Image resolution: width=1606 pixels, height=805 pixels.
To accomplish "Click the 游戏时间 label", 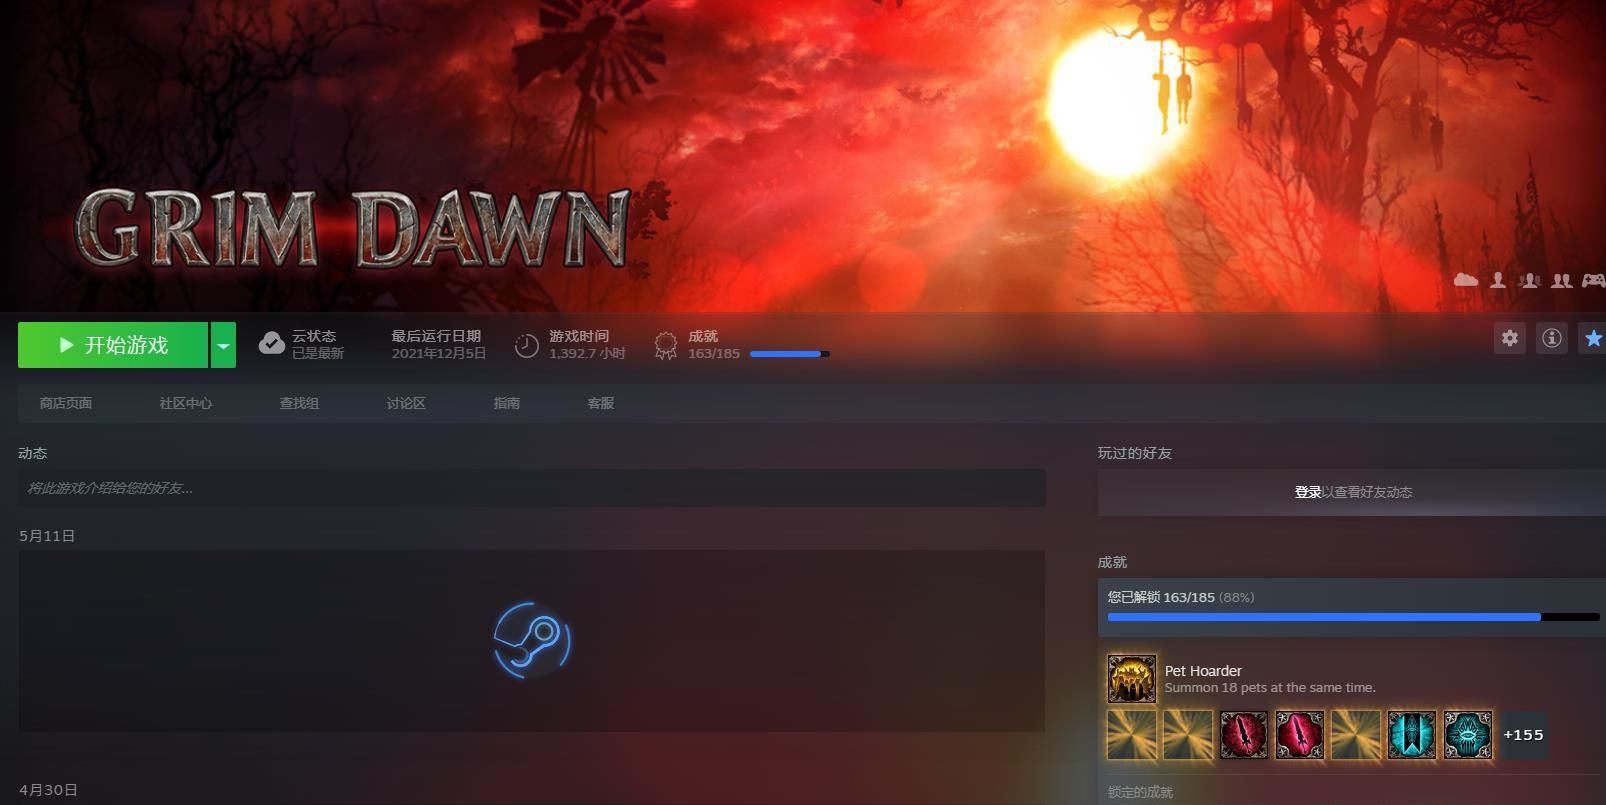I will pos(579,336).
